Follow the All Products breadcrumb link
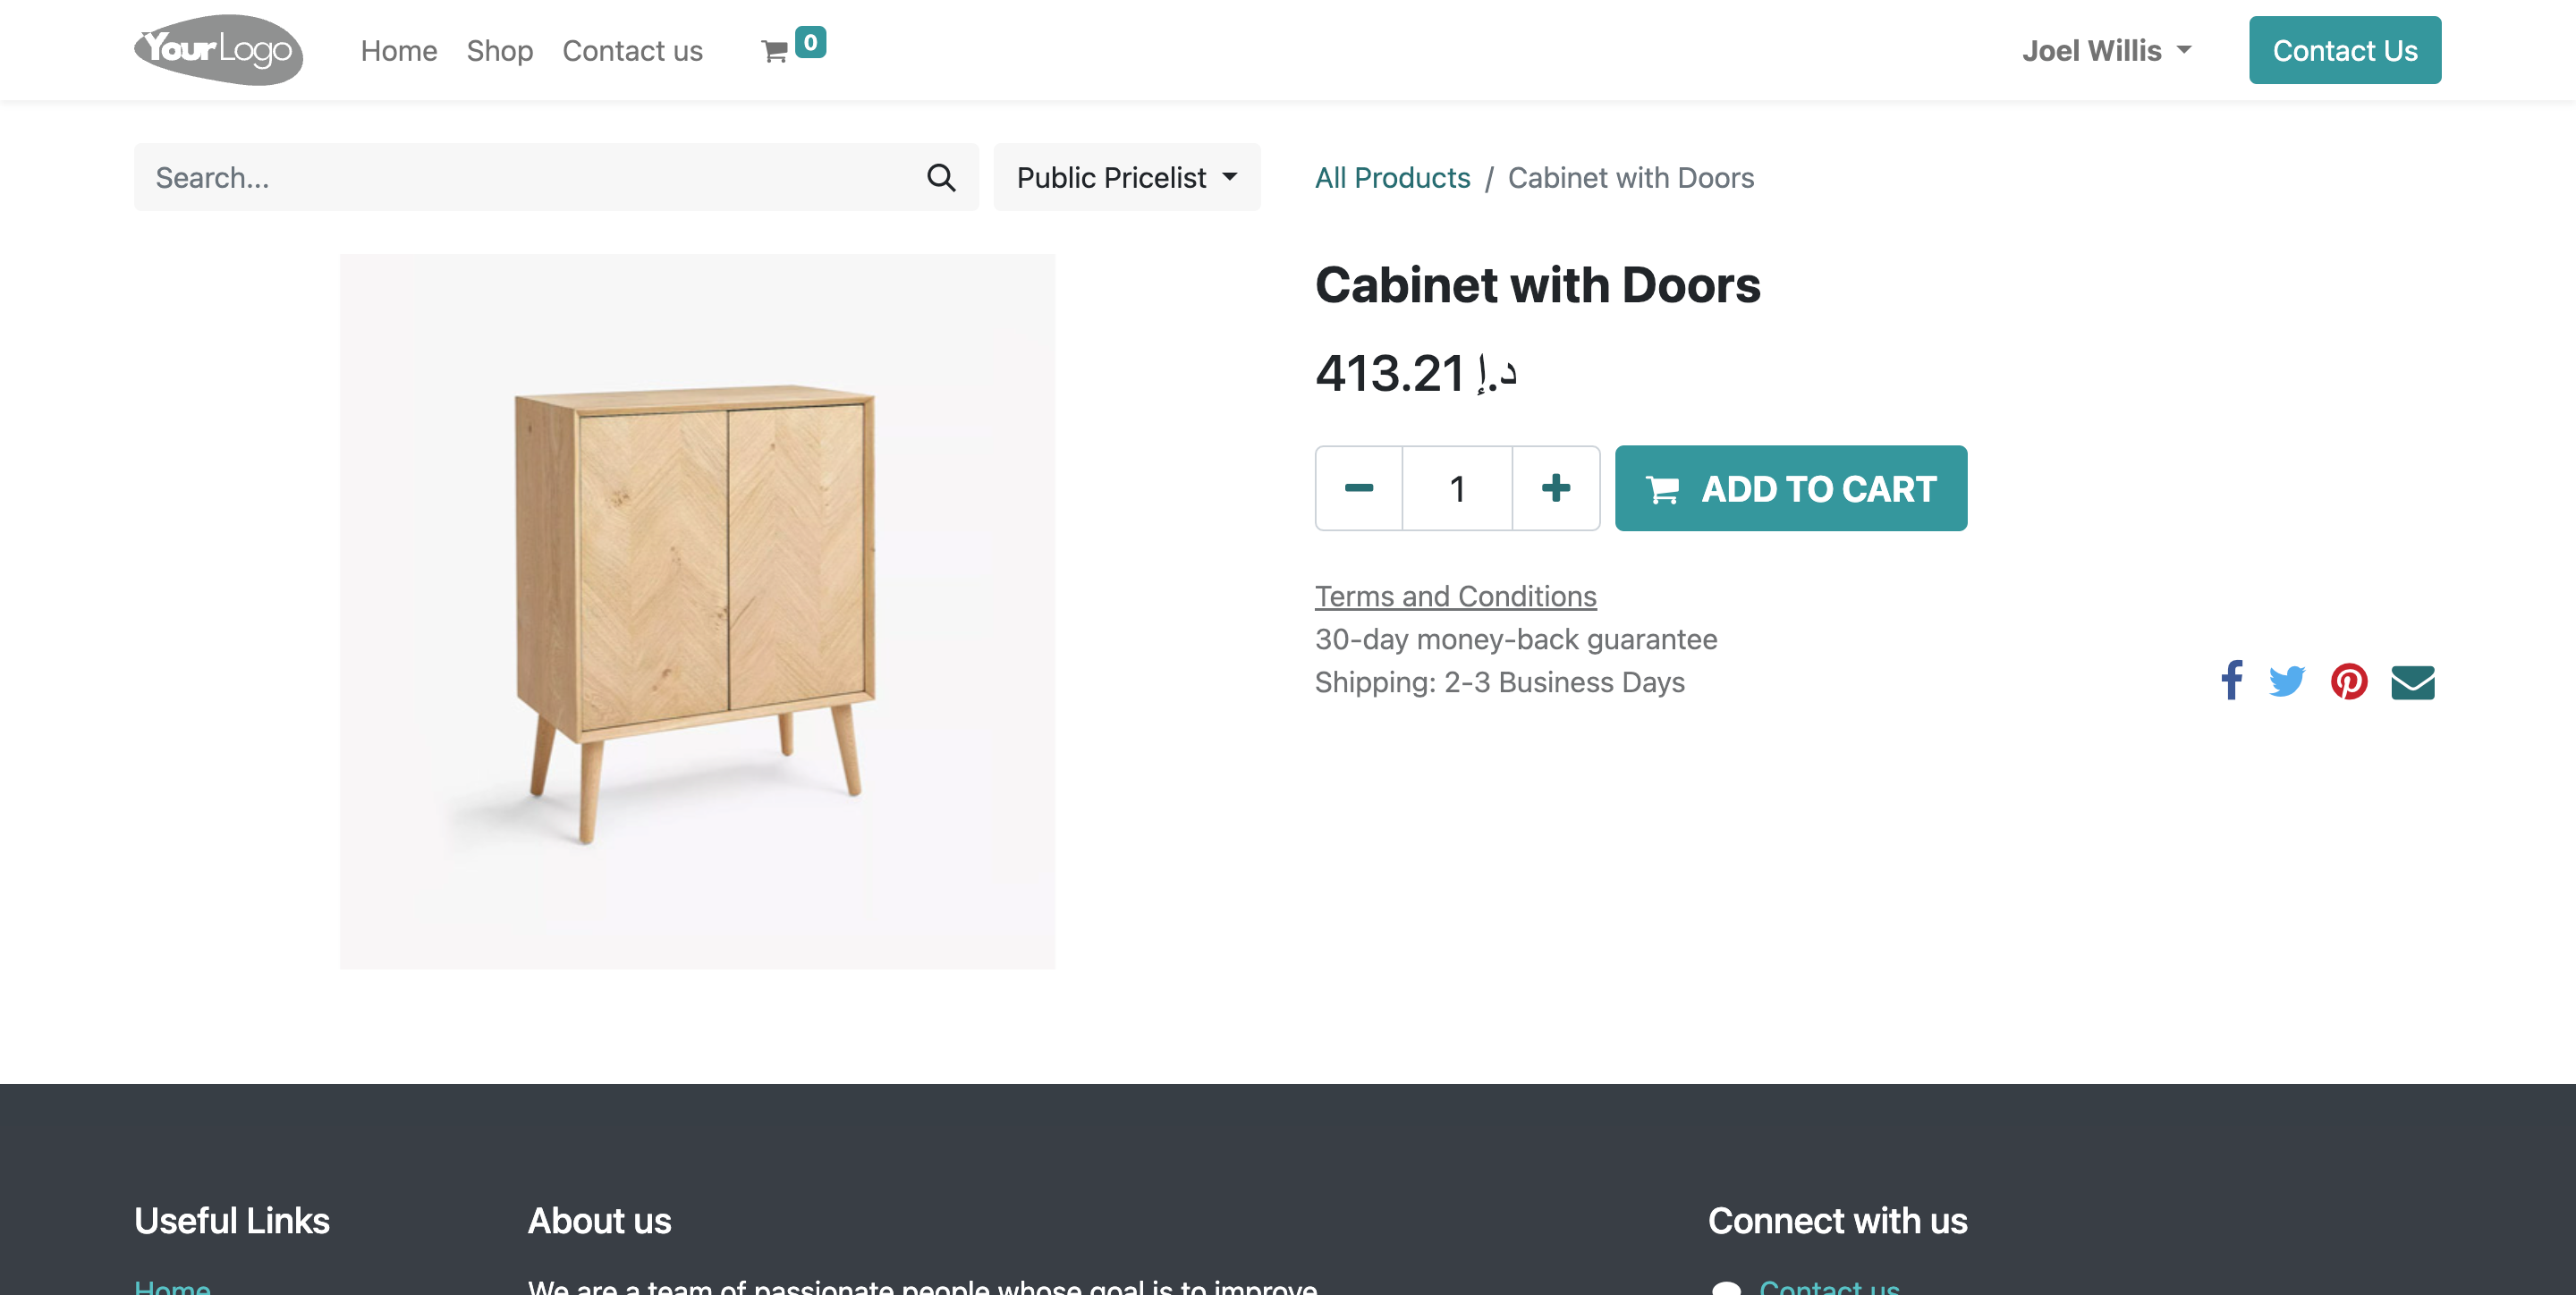 pos(1392,178)
